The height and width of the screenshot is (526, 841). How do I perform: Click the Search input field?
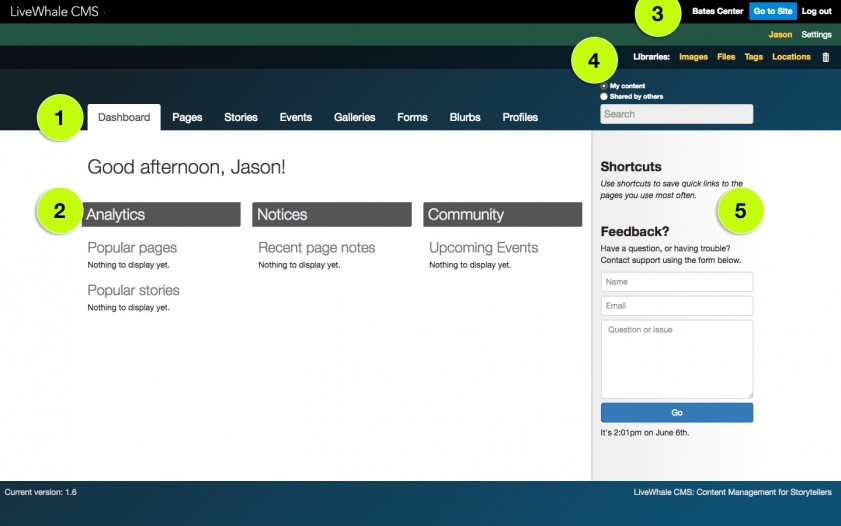(676, 114)
